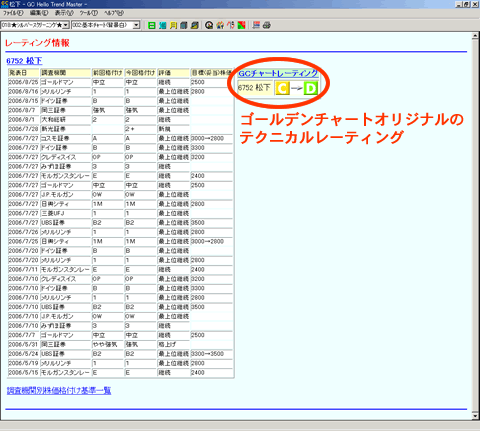Click the 2006/7/7 date cell
Screen dimensions: 480x431
(x=23, y=335)
